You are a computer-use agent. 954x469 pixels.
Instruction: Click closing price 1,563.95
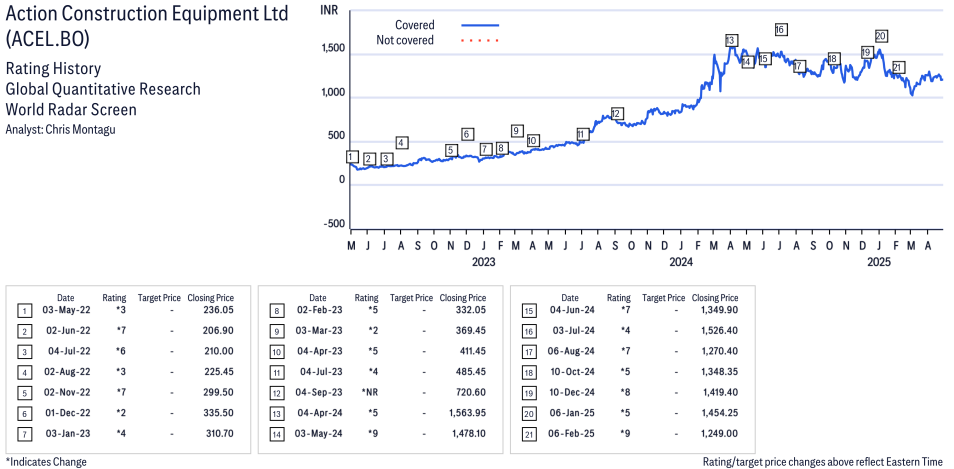click(467, 412)
